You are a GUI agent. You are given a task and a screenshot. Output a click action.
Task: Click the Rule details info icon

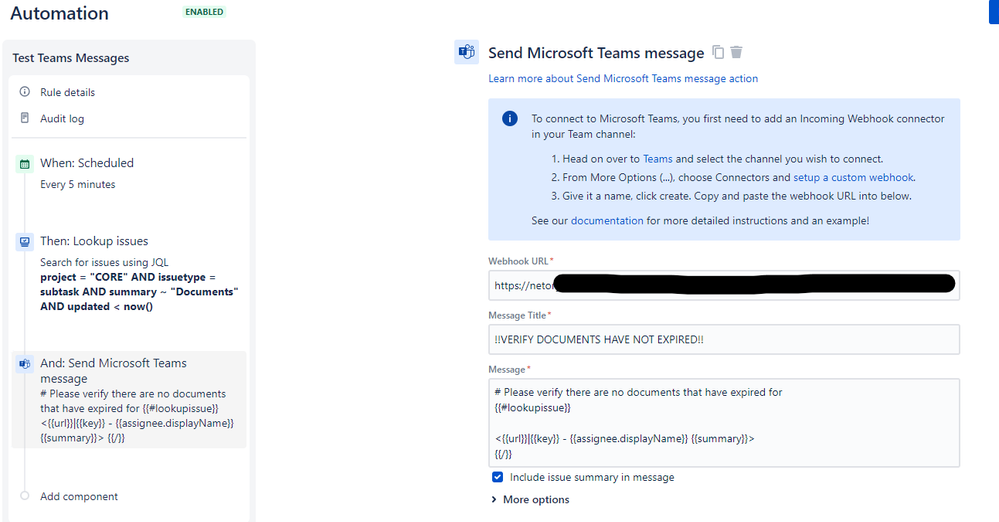coord(25,92)
